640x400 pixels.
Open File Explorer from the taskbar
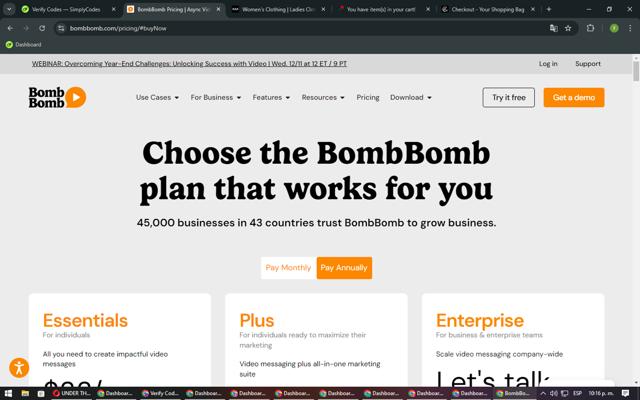point(25,393)
